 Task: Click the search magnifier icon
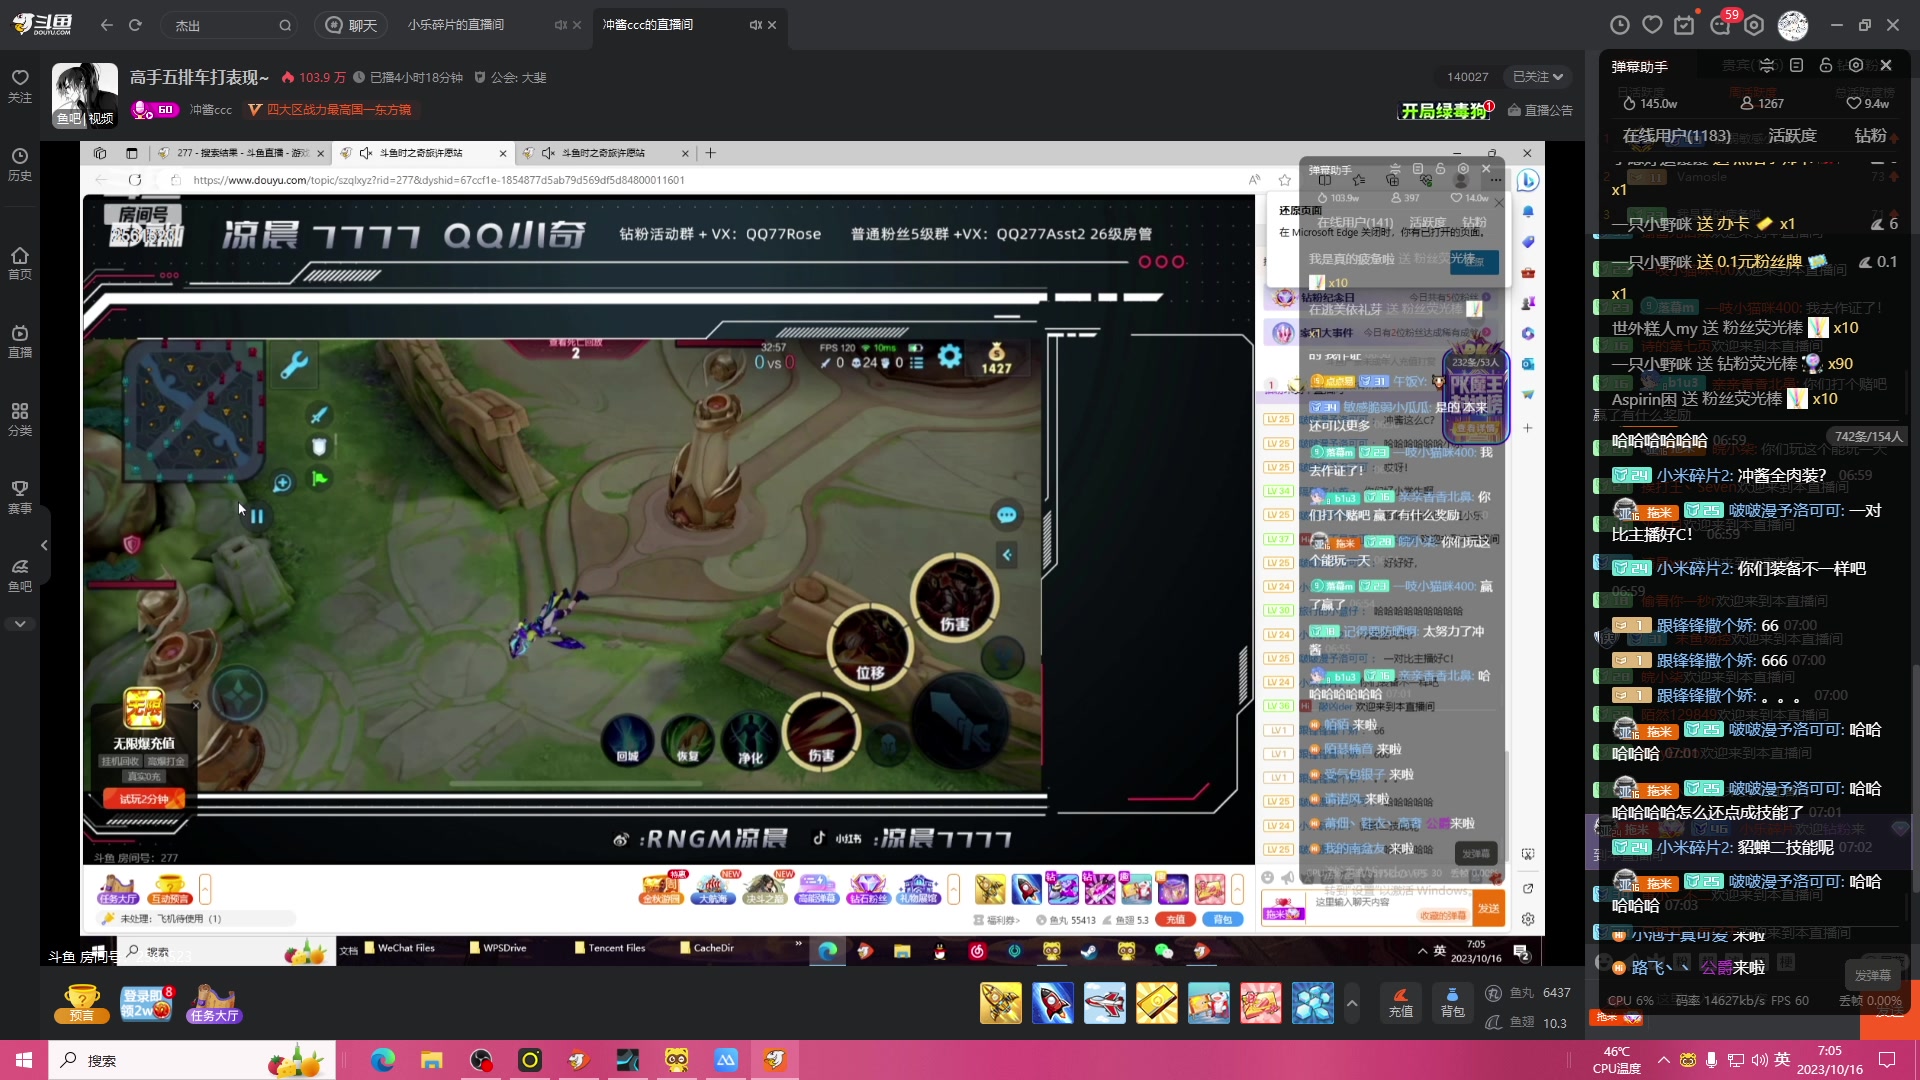[285, 25]
